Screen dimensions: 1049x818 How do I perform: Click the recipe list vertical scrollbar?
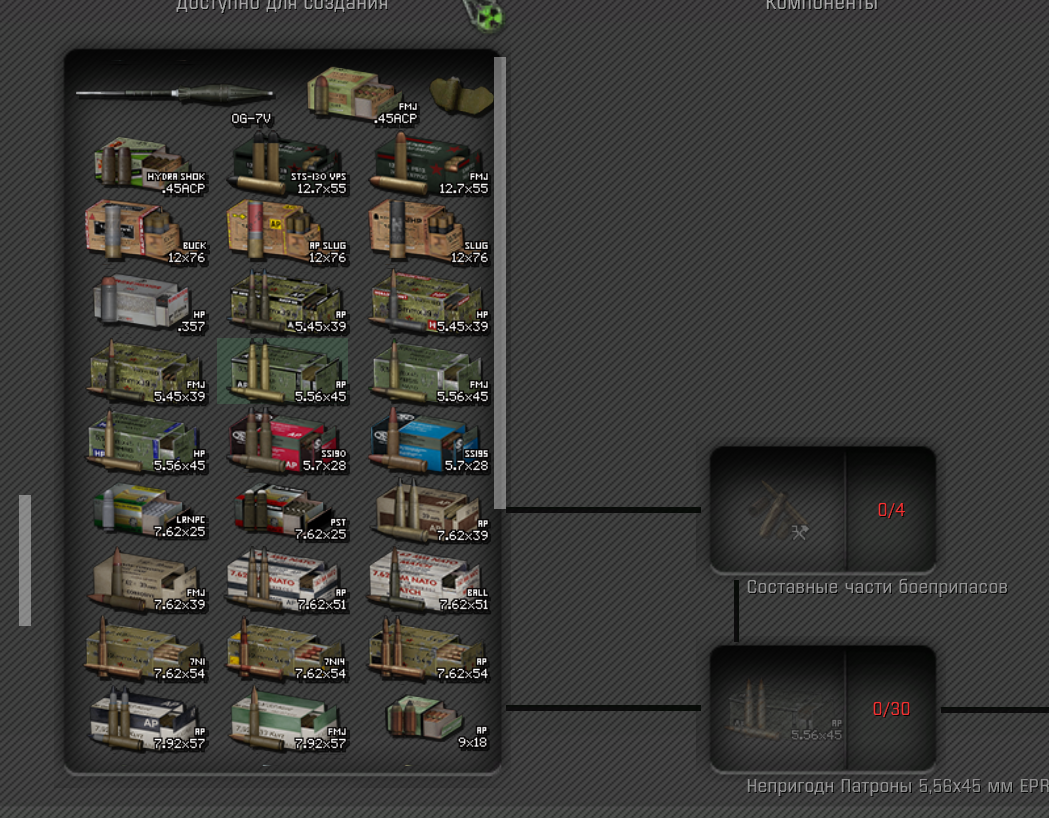(500, 282)
